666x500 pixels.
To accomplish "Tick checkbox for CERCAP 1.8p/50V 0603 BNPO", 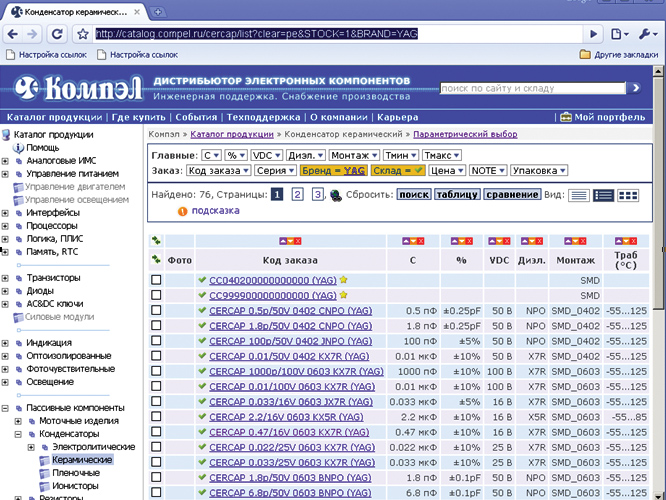I will 156,477.
